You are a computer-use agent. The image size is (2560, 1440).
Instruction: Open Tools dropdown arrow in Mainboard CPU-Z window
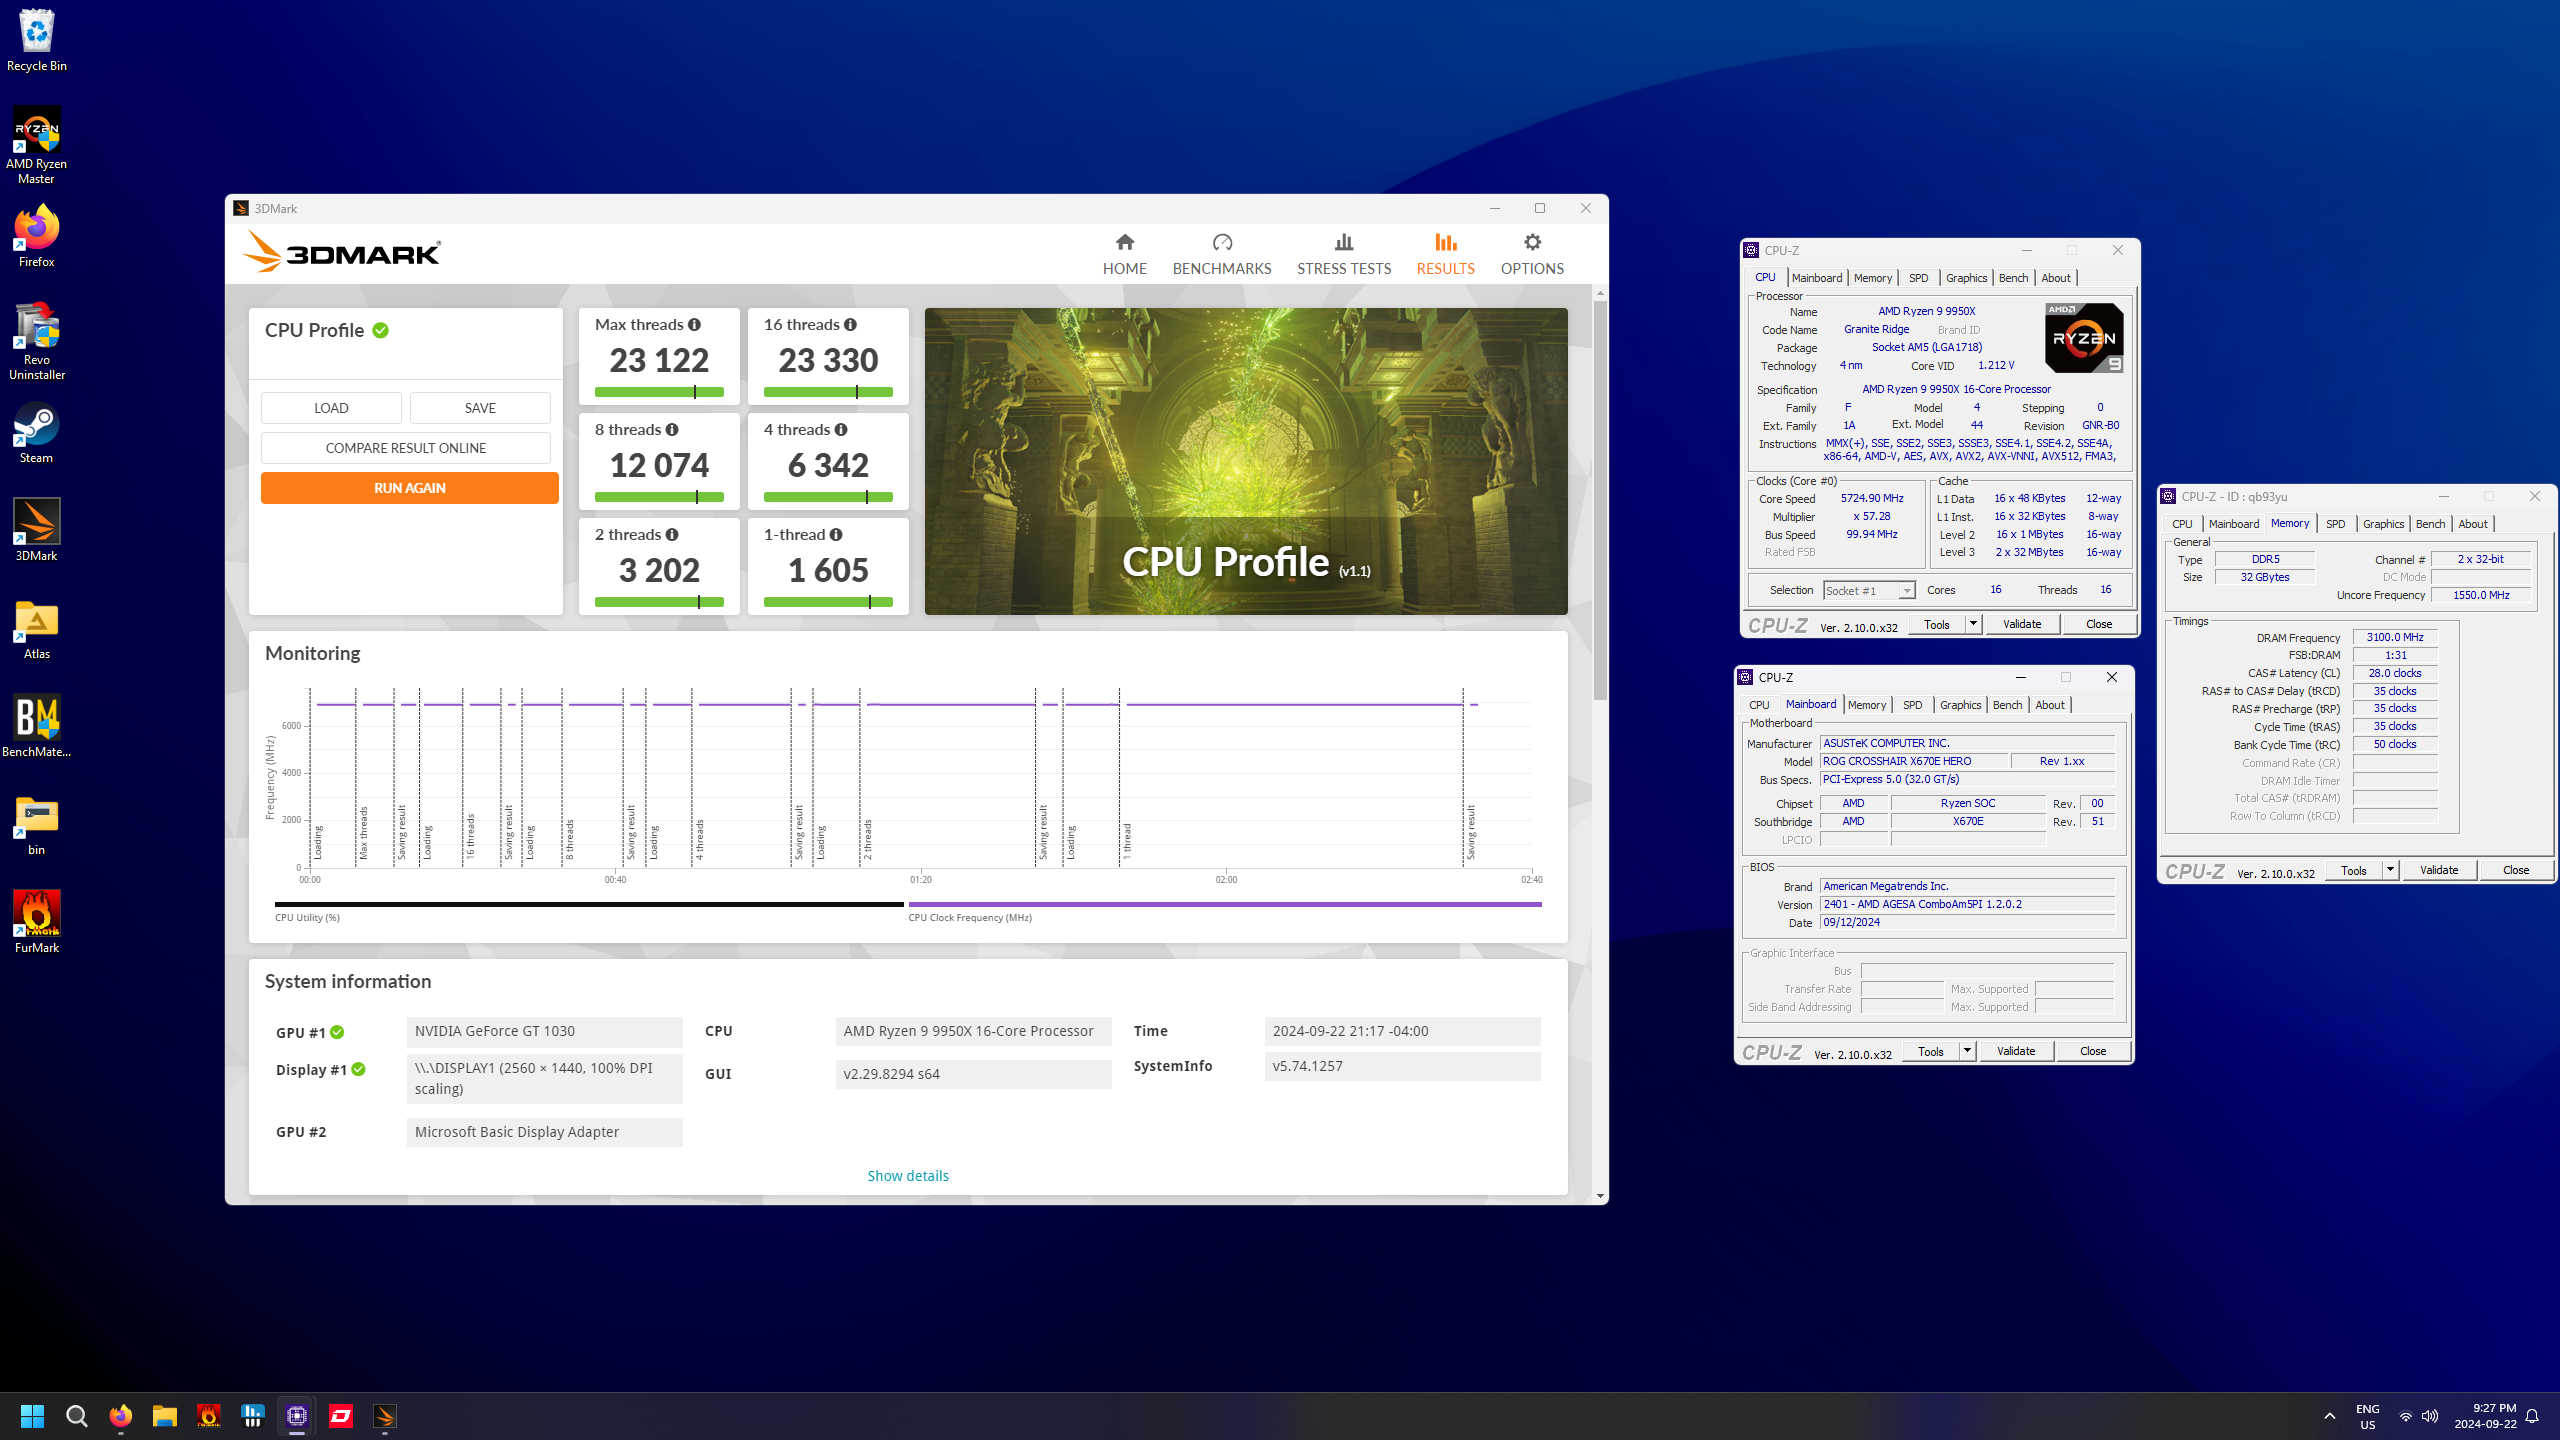pyautogui.click(x=1967, y=1051)
